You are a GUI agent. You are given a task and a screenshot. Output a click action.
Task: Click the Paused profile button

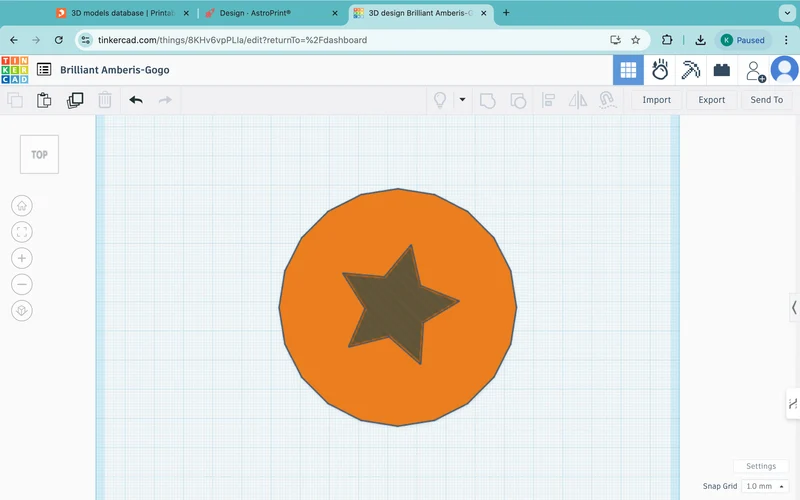pos(743,40)
